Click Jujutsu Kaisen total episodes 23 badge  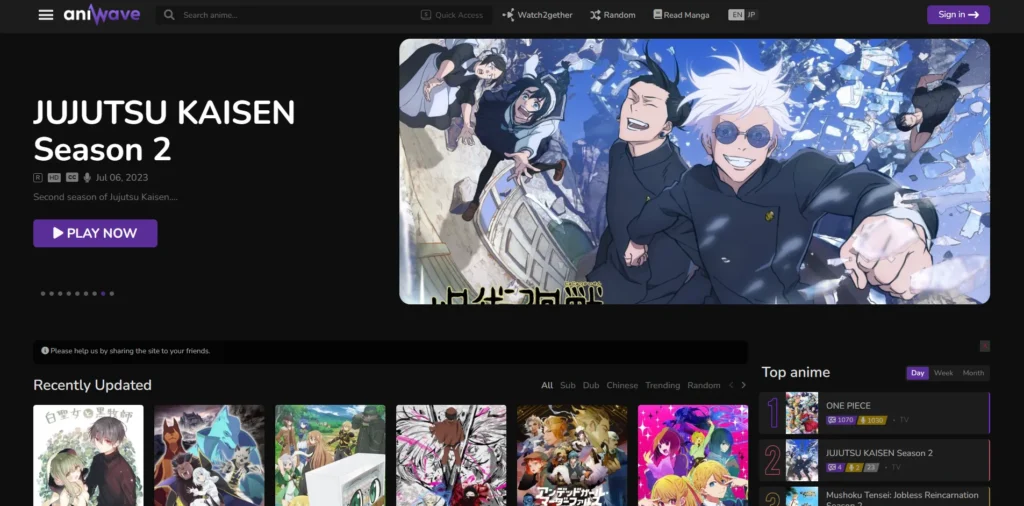coord(869,467)
